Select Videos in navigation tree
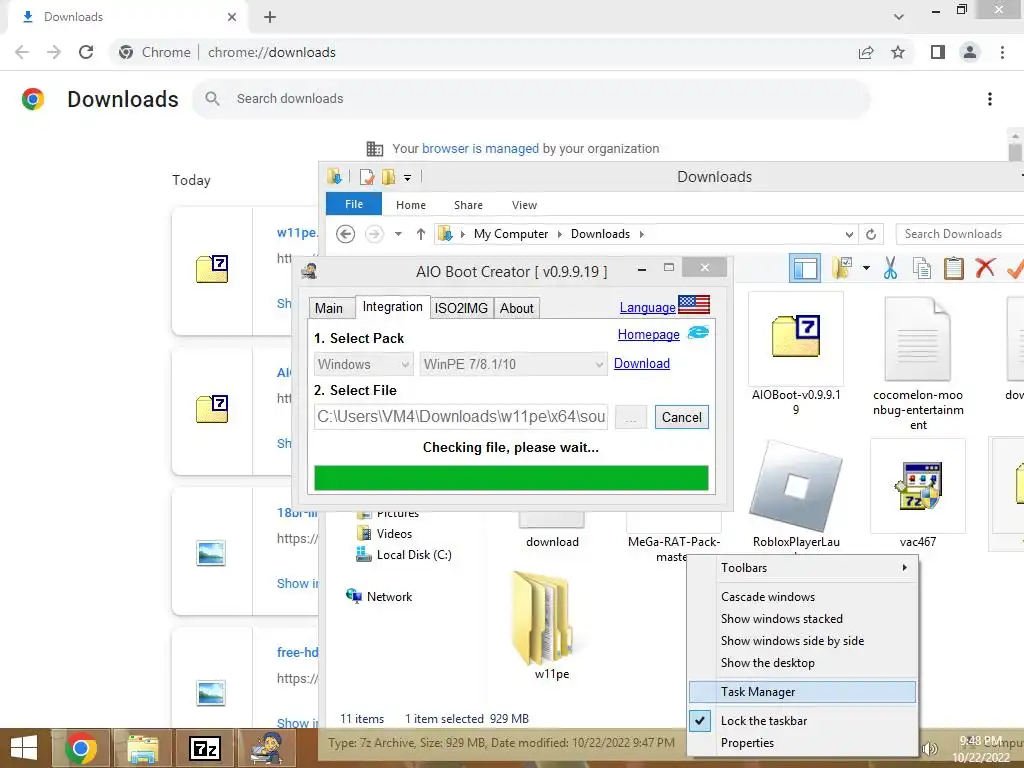Viewport: 1024px width, 768px height. tap(384, 534)
